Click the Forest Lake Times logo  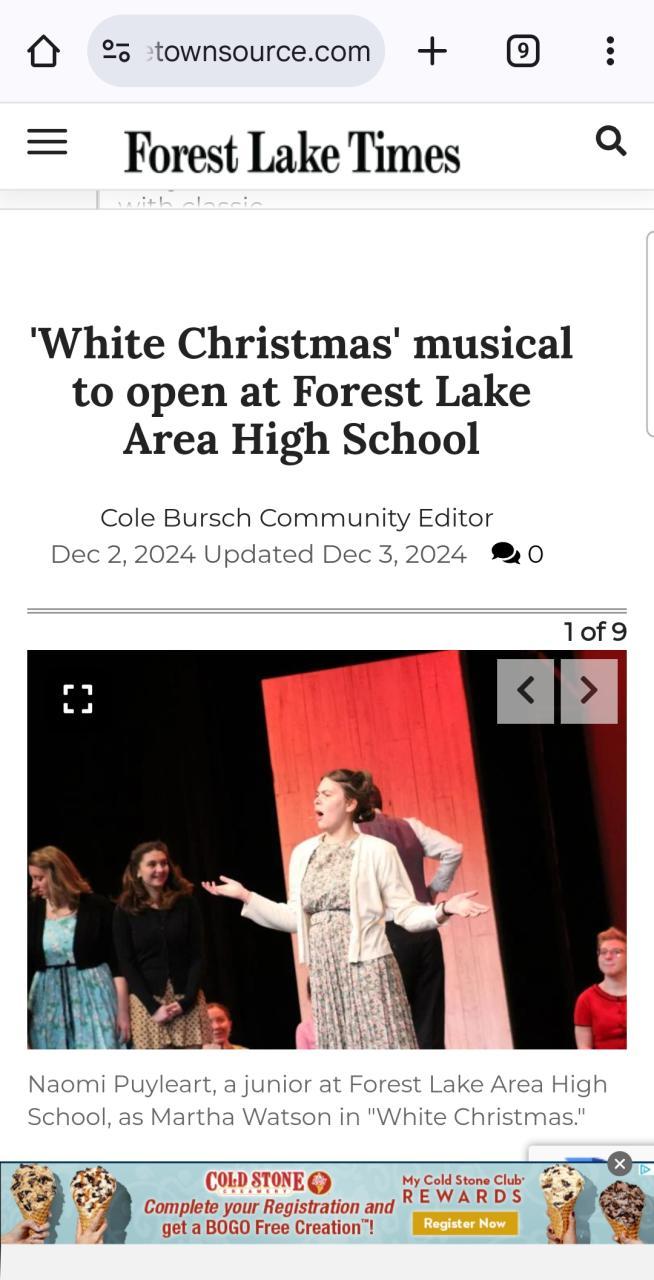tap(292, 152)
